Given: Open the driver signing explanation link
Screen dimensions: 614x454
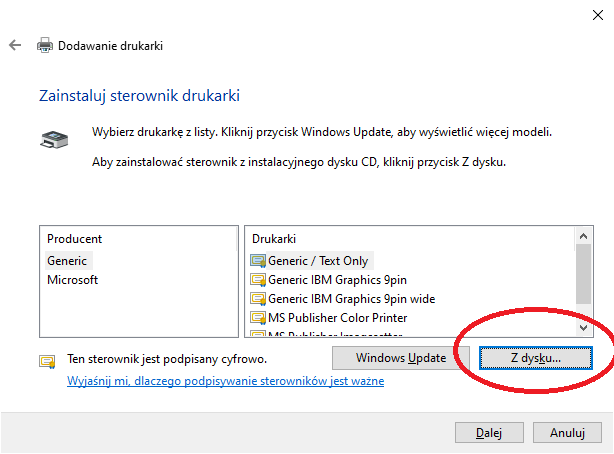Looking at the screenshot, I should [x=226, y=381].
